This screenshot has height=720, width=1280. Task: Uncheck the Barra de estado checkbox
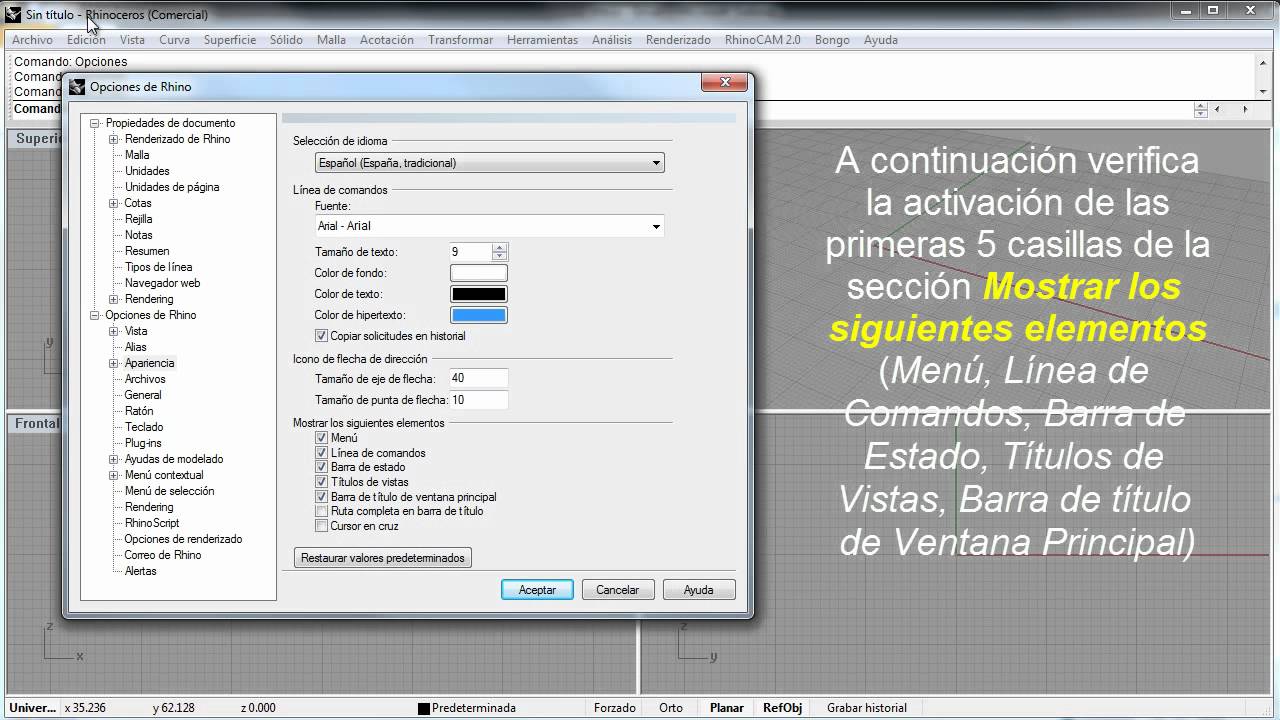[321, 467]
